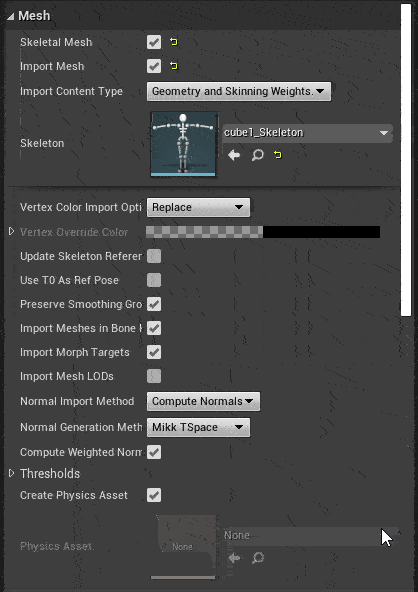Disable Create Physics Asset checkbox
Image resolution: width=418 pixels, height=592 pixels.
pos(154,495)
